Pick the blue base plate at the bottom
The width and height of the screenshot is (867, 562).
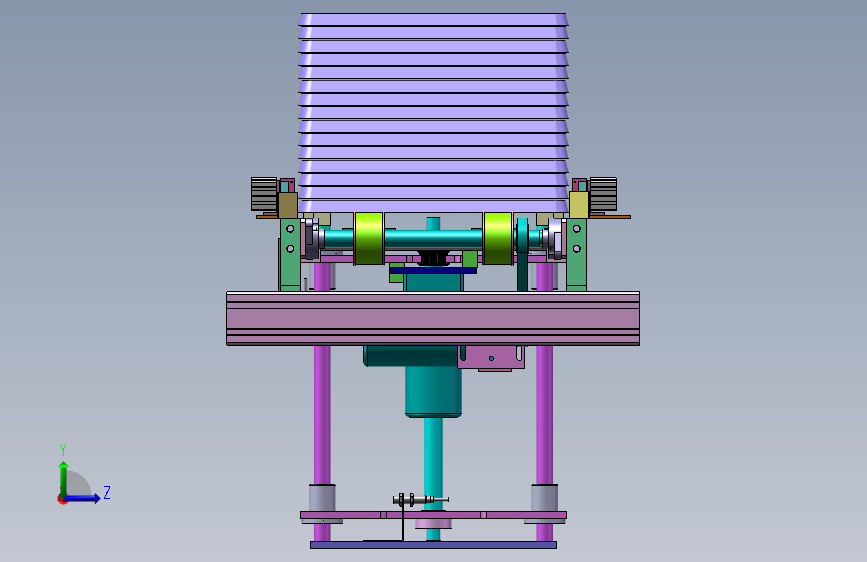click(x=434, y=545)
